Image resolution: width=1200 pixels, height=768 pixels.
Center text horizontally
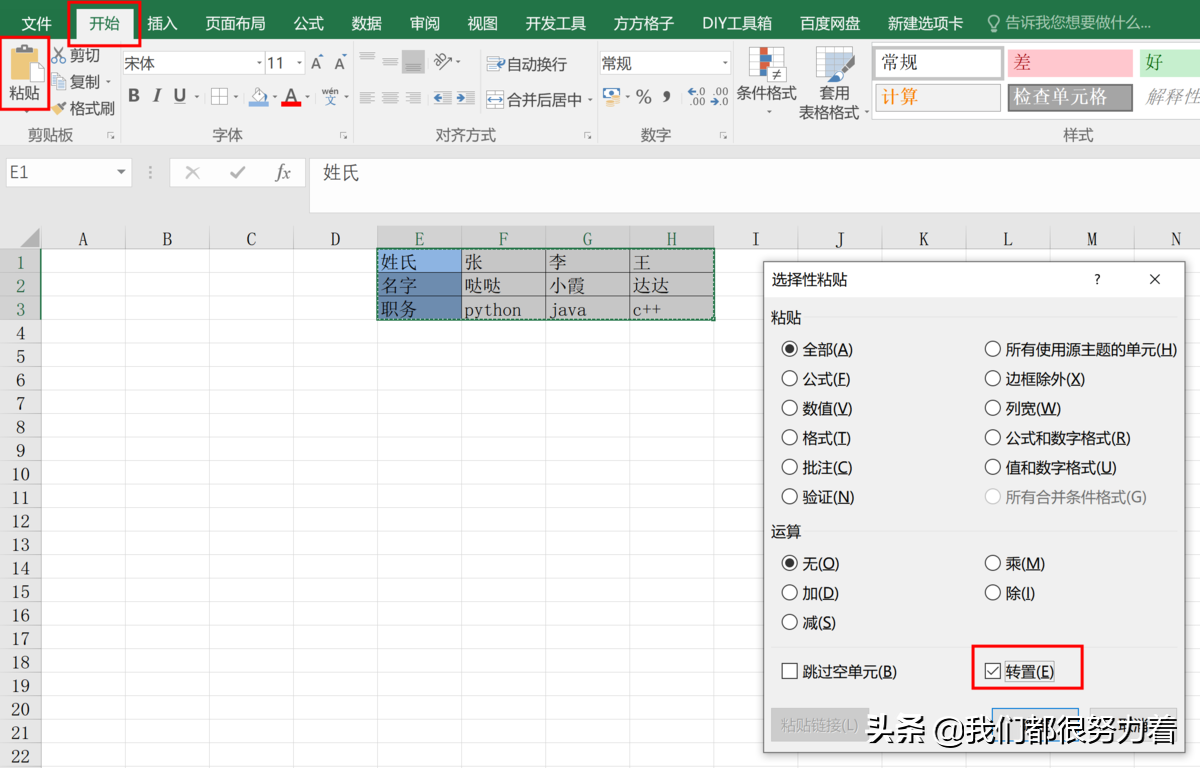(390, 98)
